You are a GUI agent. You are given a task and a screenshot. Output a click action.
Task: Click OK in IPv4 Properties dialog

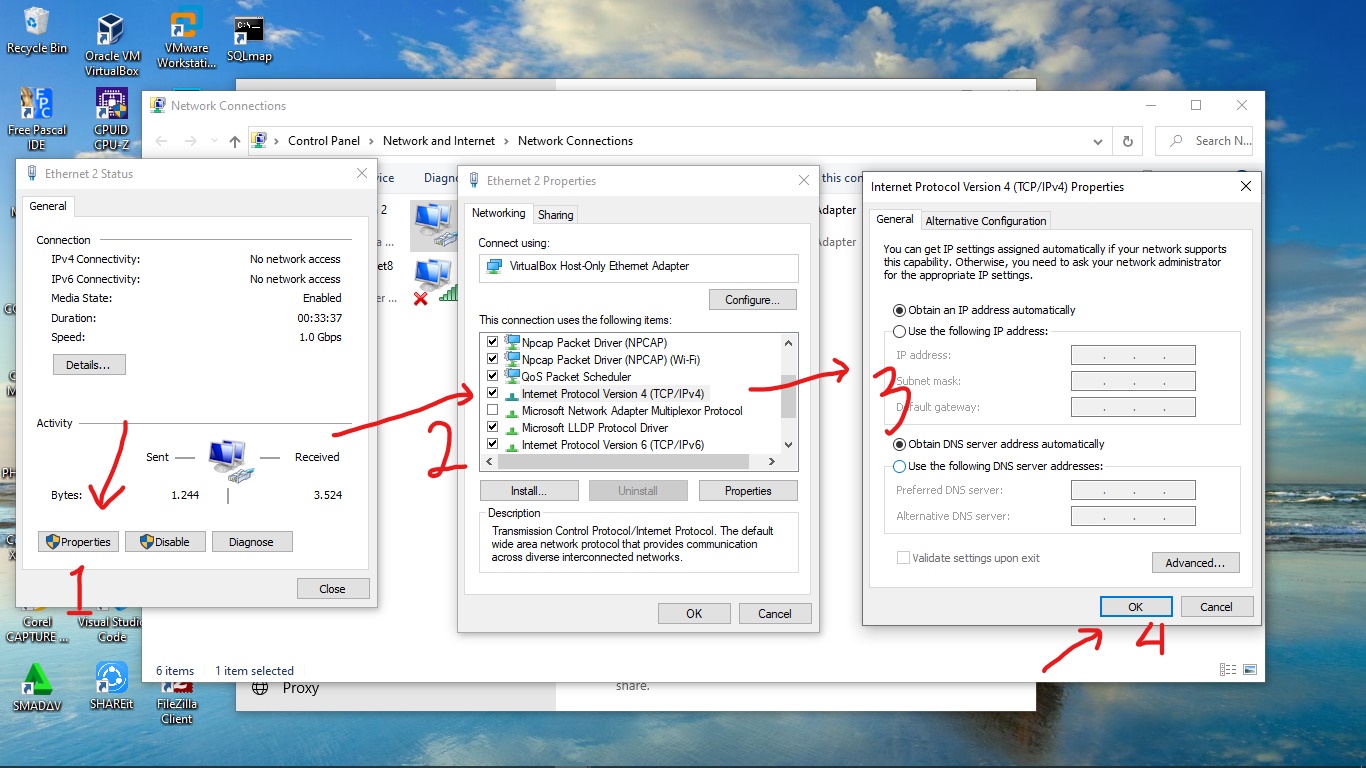click(x=1135, y=606)
